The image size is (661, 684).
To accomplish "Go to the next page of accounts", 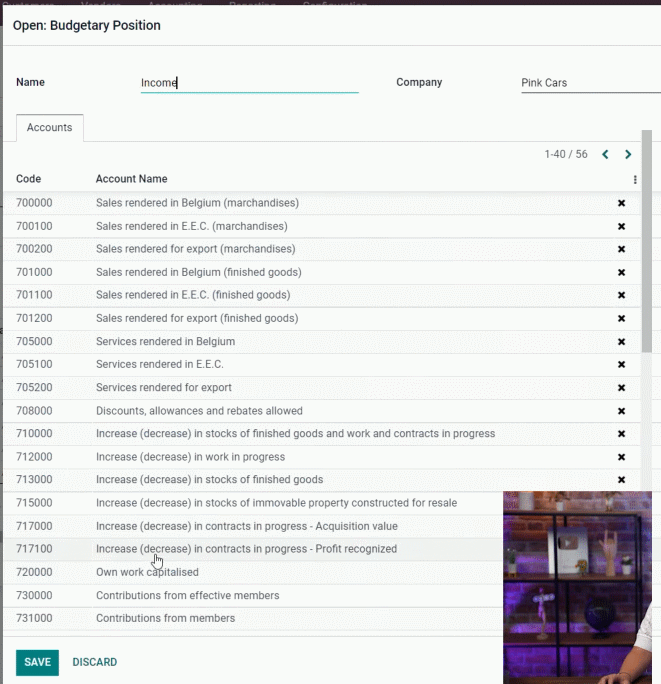I will [x=628, y=154].
